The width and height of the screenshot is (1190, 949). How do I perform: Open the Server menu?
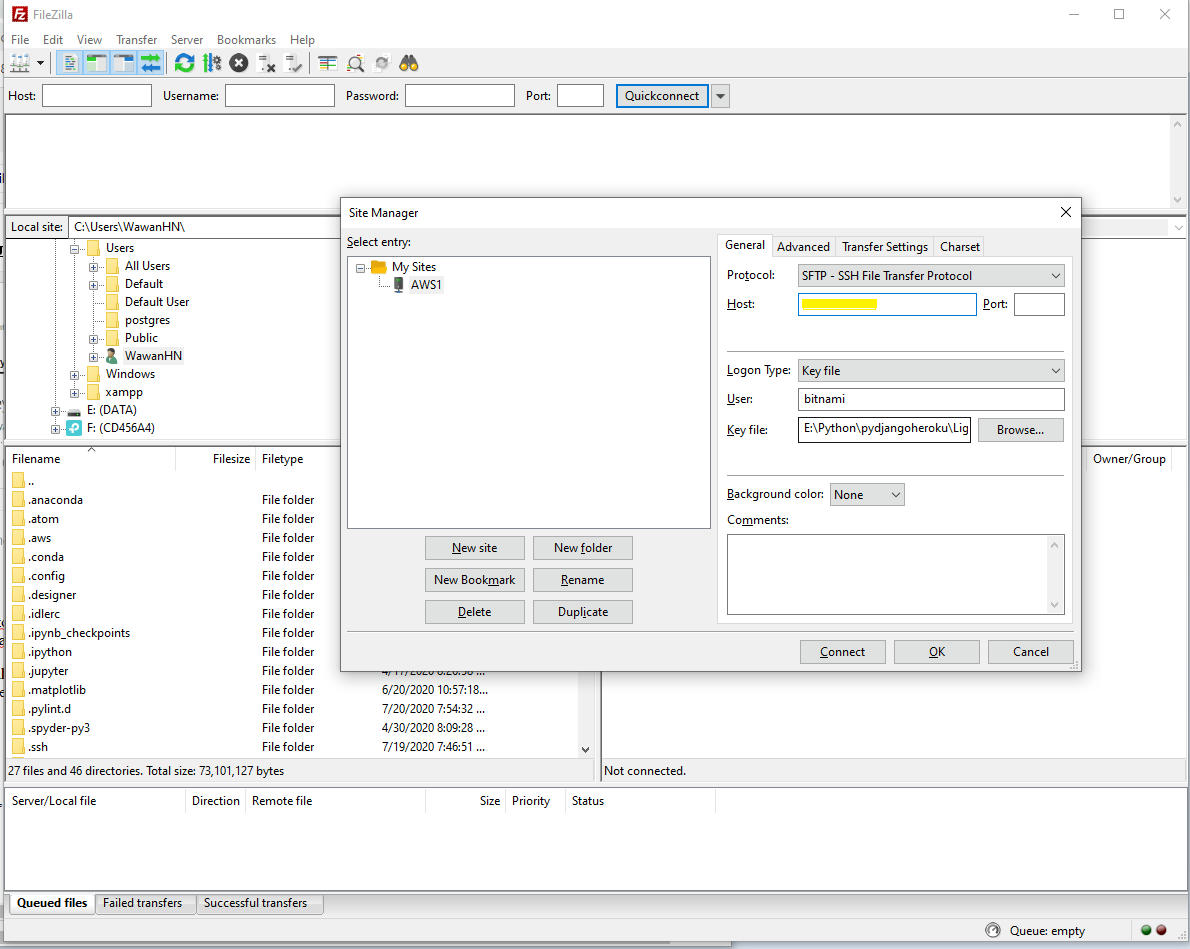(x=187, y=39)
